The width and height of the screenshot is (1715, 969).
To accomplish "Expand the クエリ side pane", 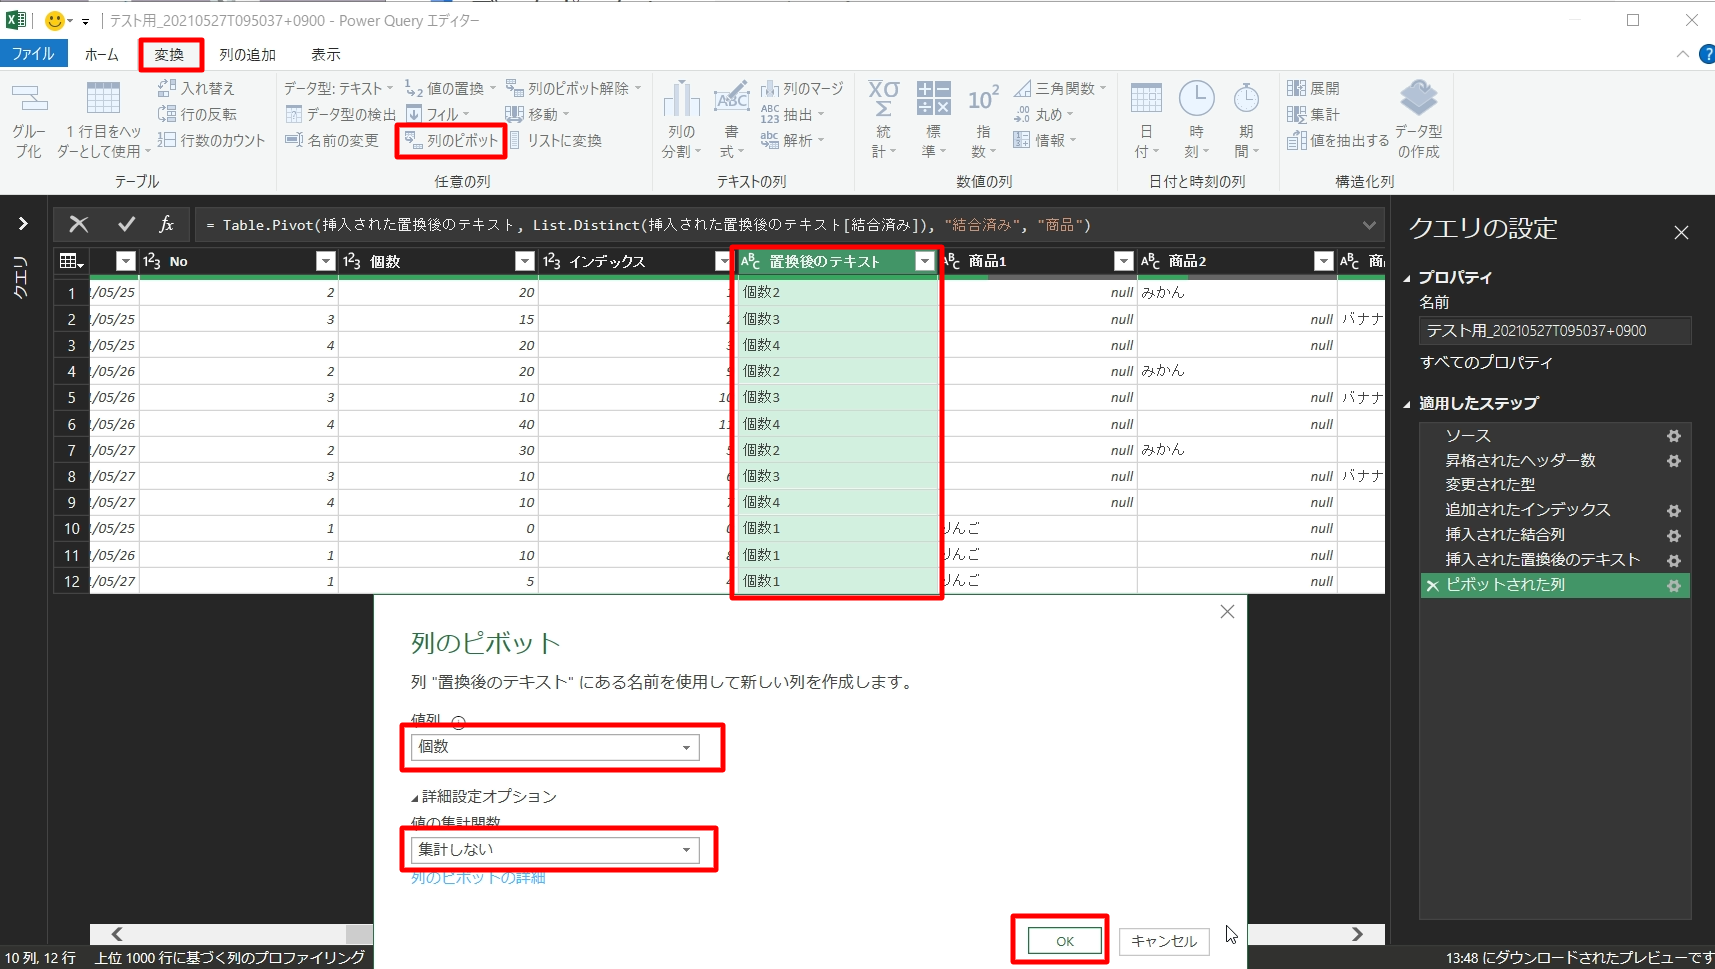I will pos(22,224).
